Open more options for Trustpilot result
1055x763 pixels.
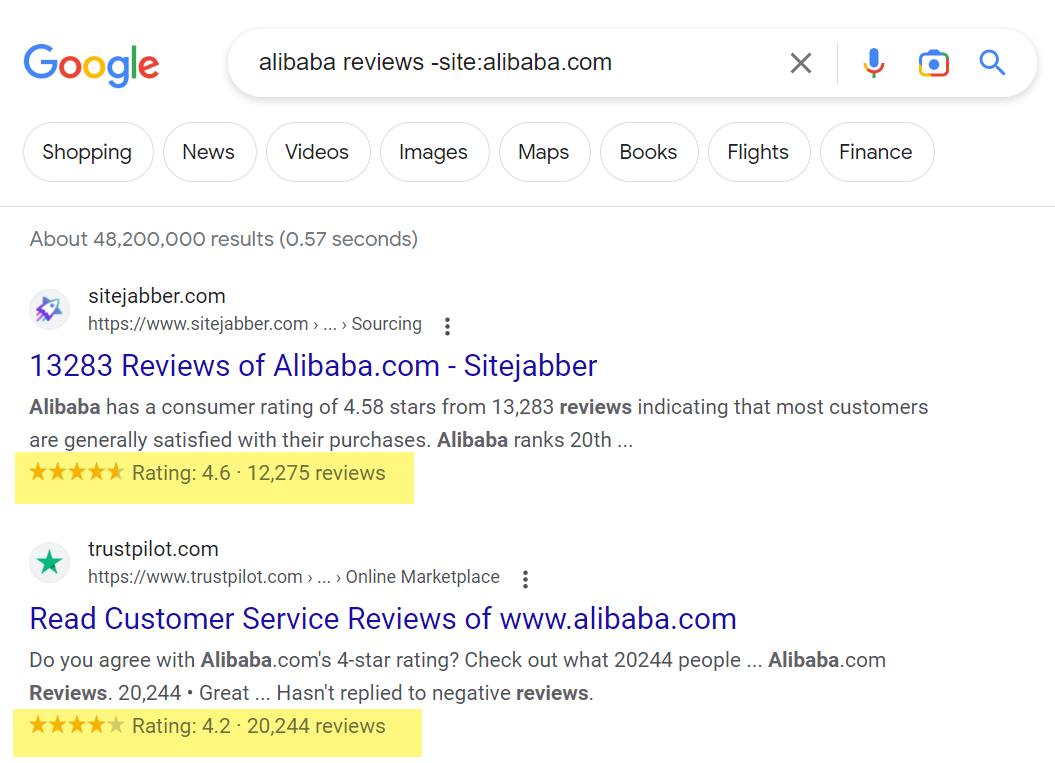(x=525, y=578)
